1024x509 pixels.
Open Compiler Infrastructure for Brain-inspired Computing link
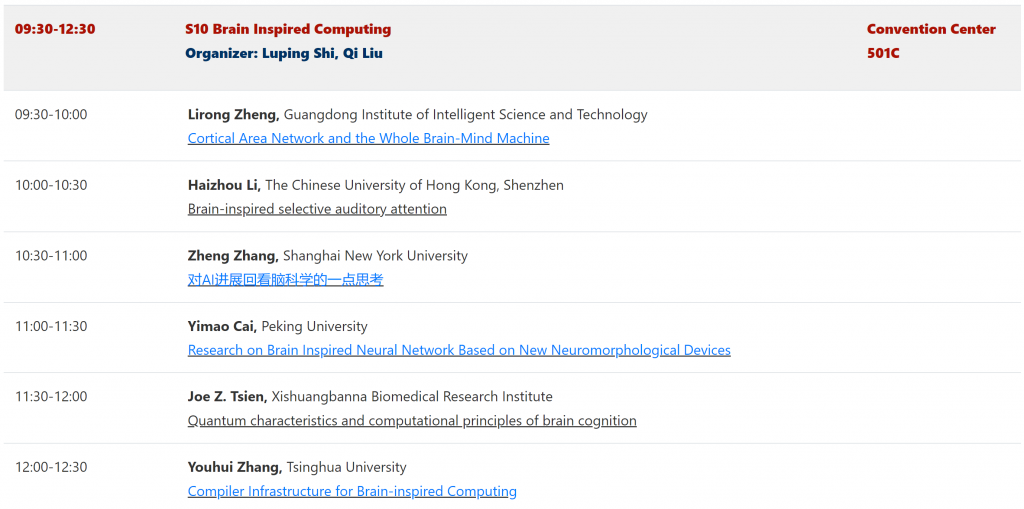pos(352,491)
